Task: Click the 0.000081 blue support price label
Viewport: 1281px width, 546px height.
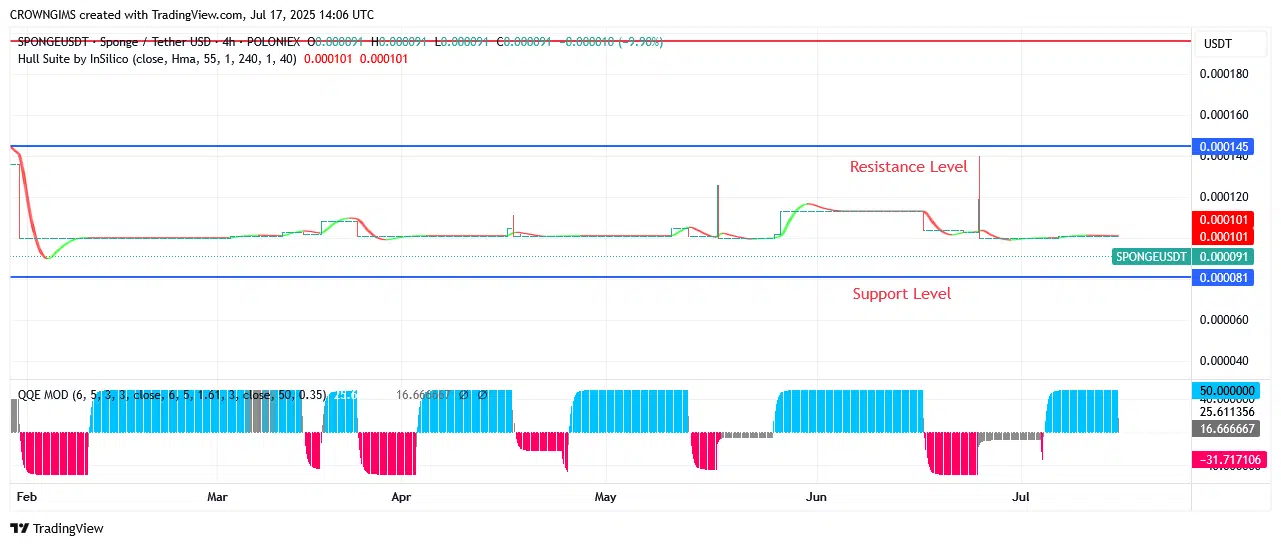Action: click(x=1223, y=277)
